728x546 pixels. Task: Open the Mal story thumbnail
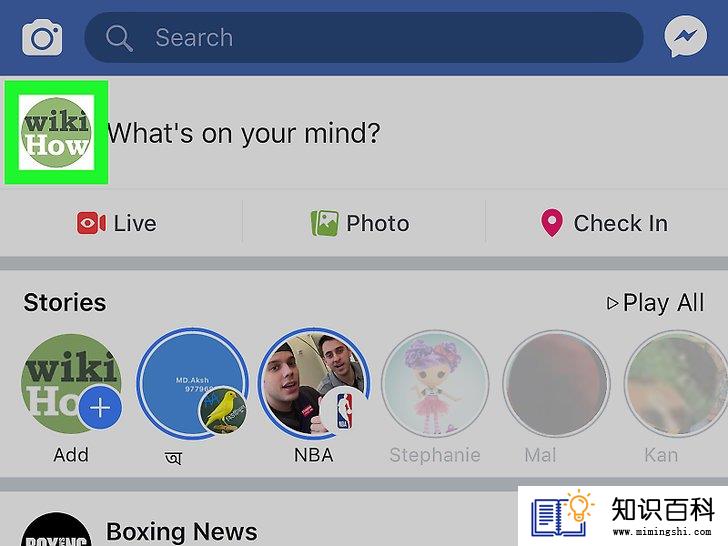pos(556,384)
